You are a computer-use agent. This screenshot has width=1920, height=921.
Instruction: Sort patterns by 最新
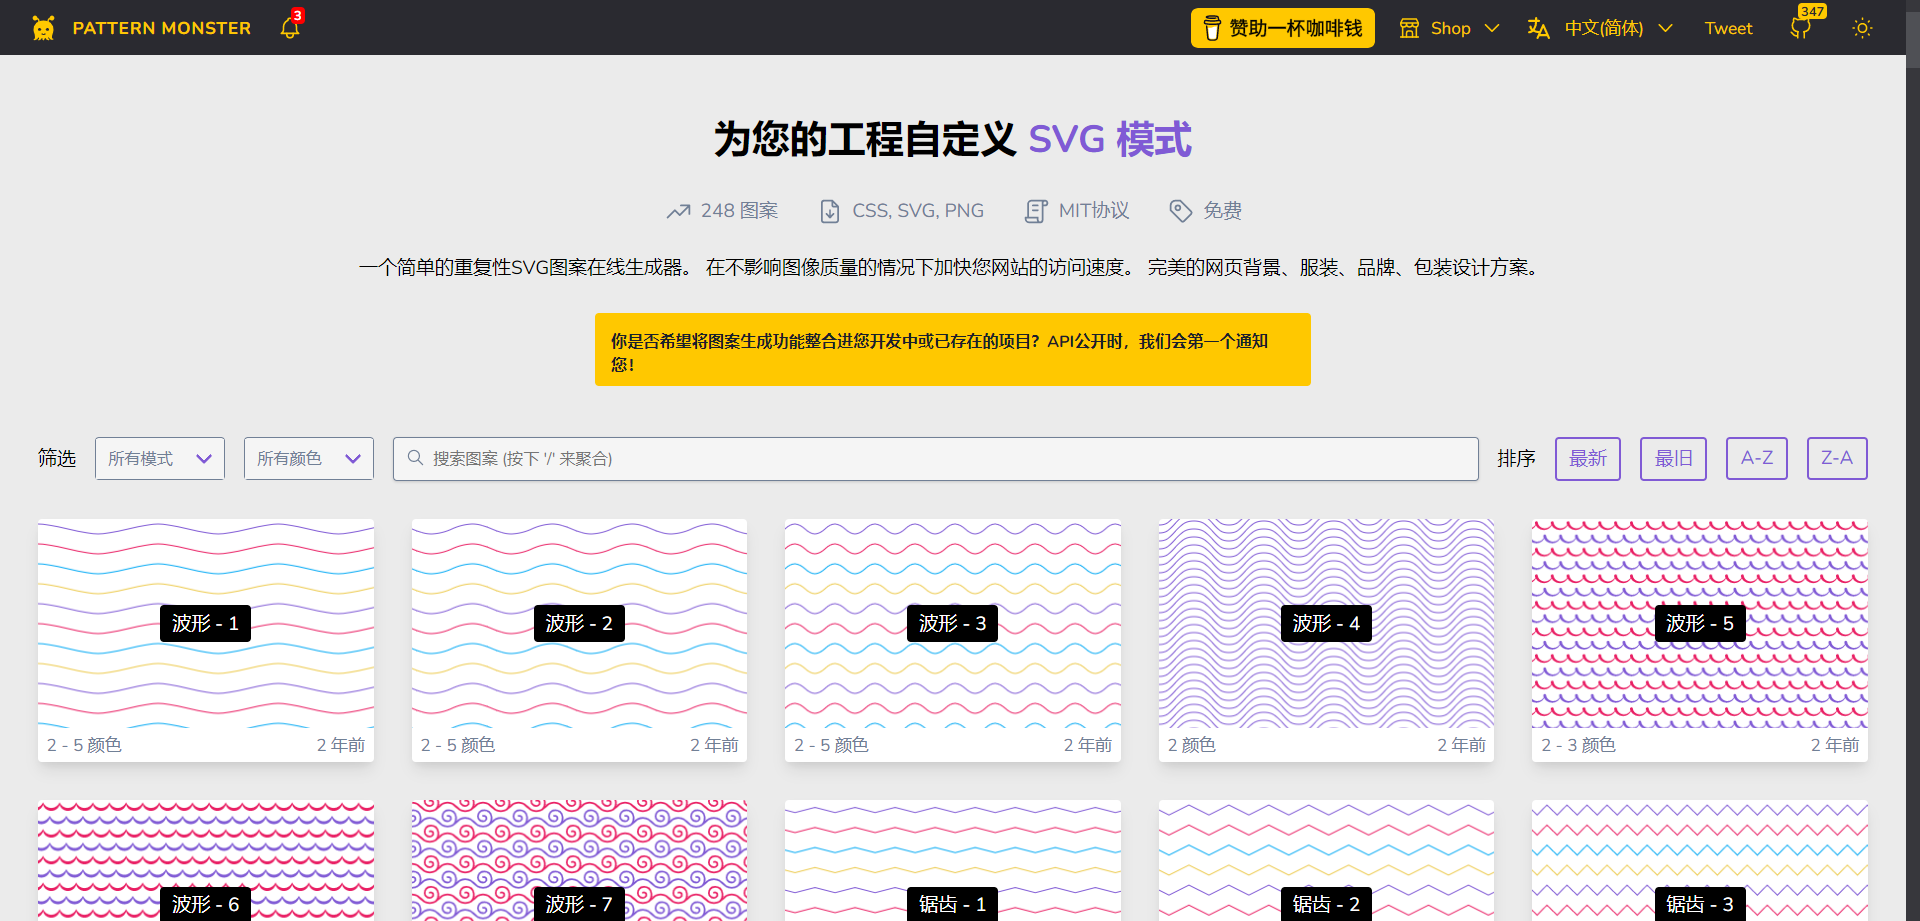point(1588,458)
